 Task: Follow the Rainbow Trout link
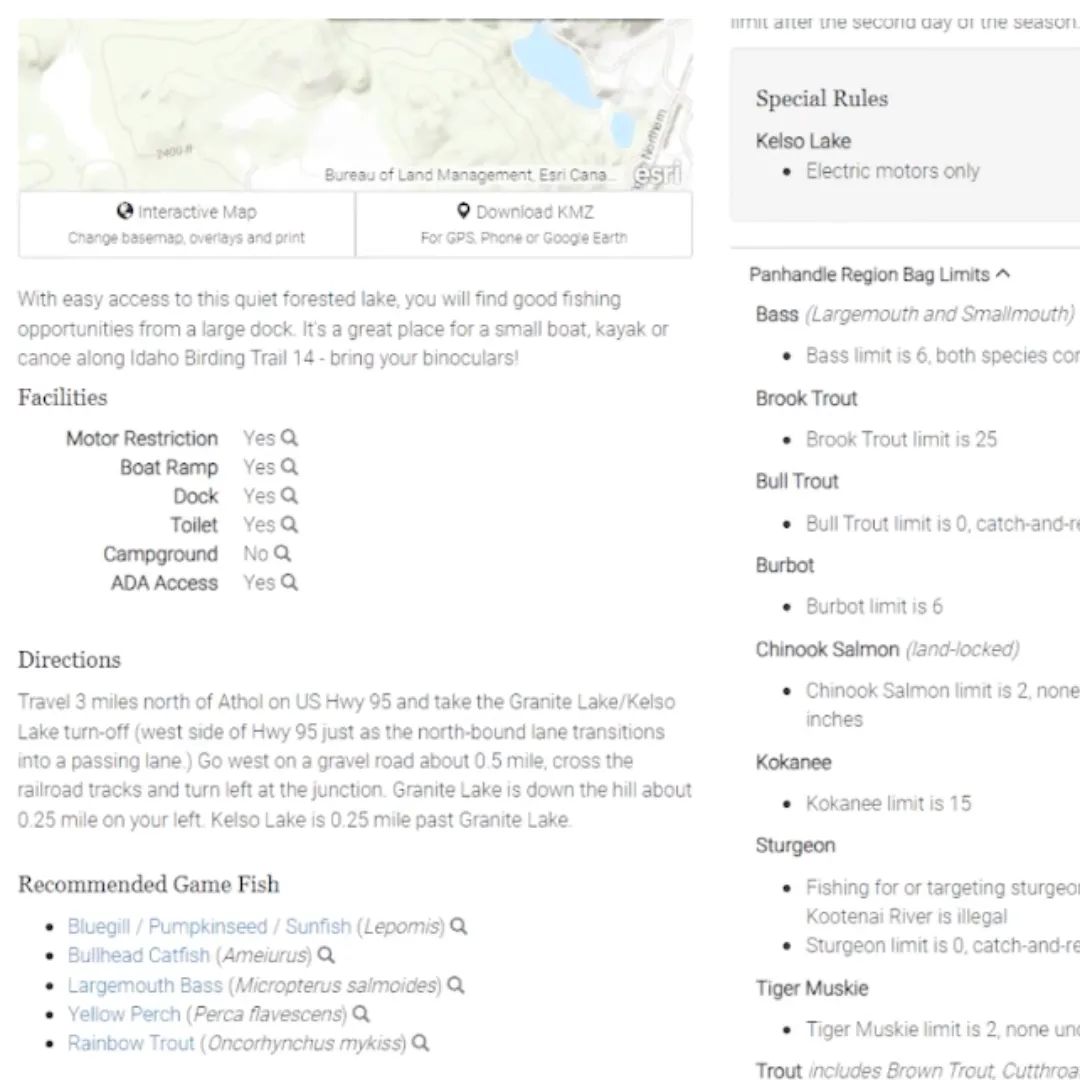pos(131,1043)
